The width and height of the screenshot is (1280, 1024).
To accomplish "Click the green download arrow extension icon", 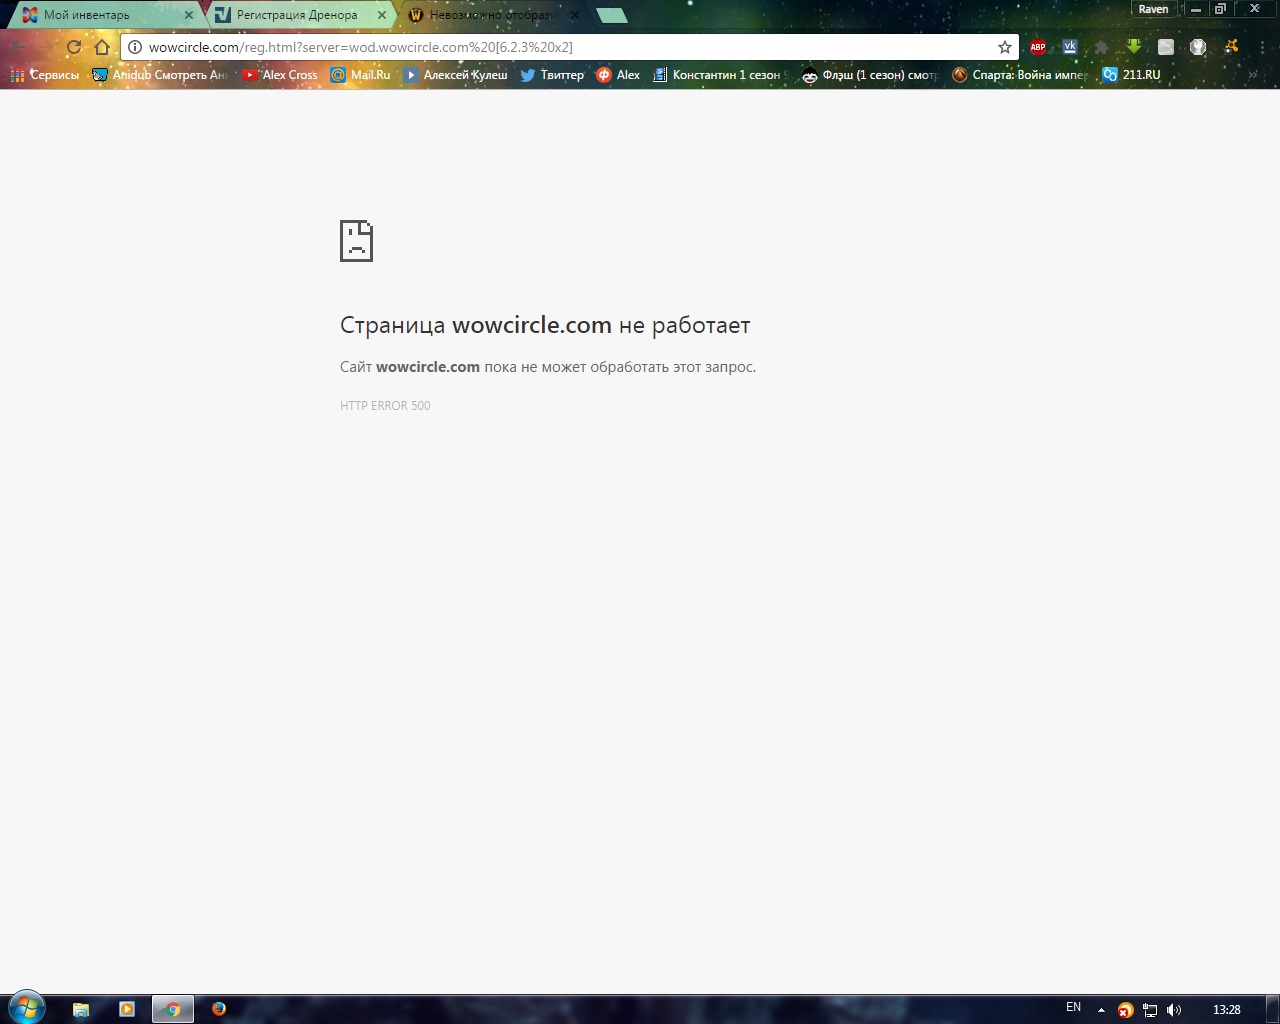I will tap(1133, 47).
